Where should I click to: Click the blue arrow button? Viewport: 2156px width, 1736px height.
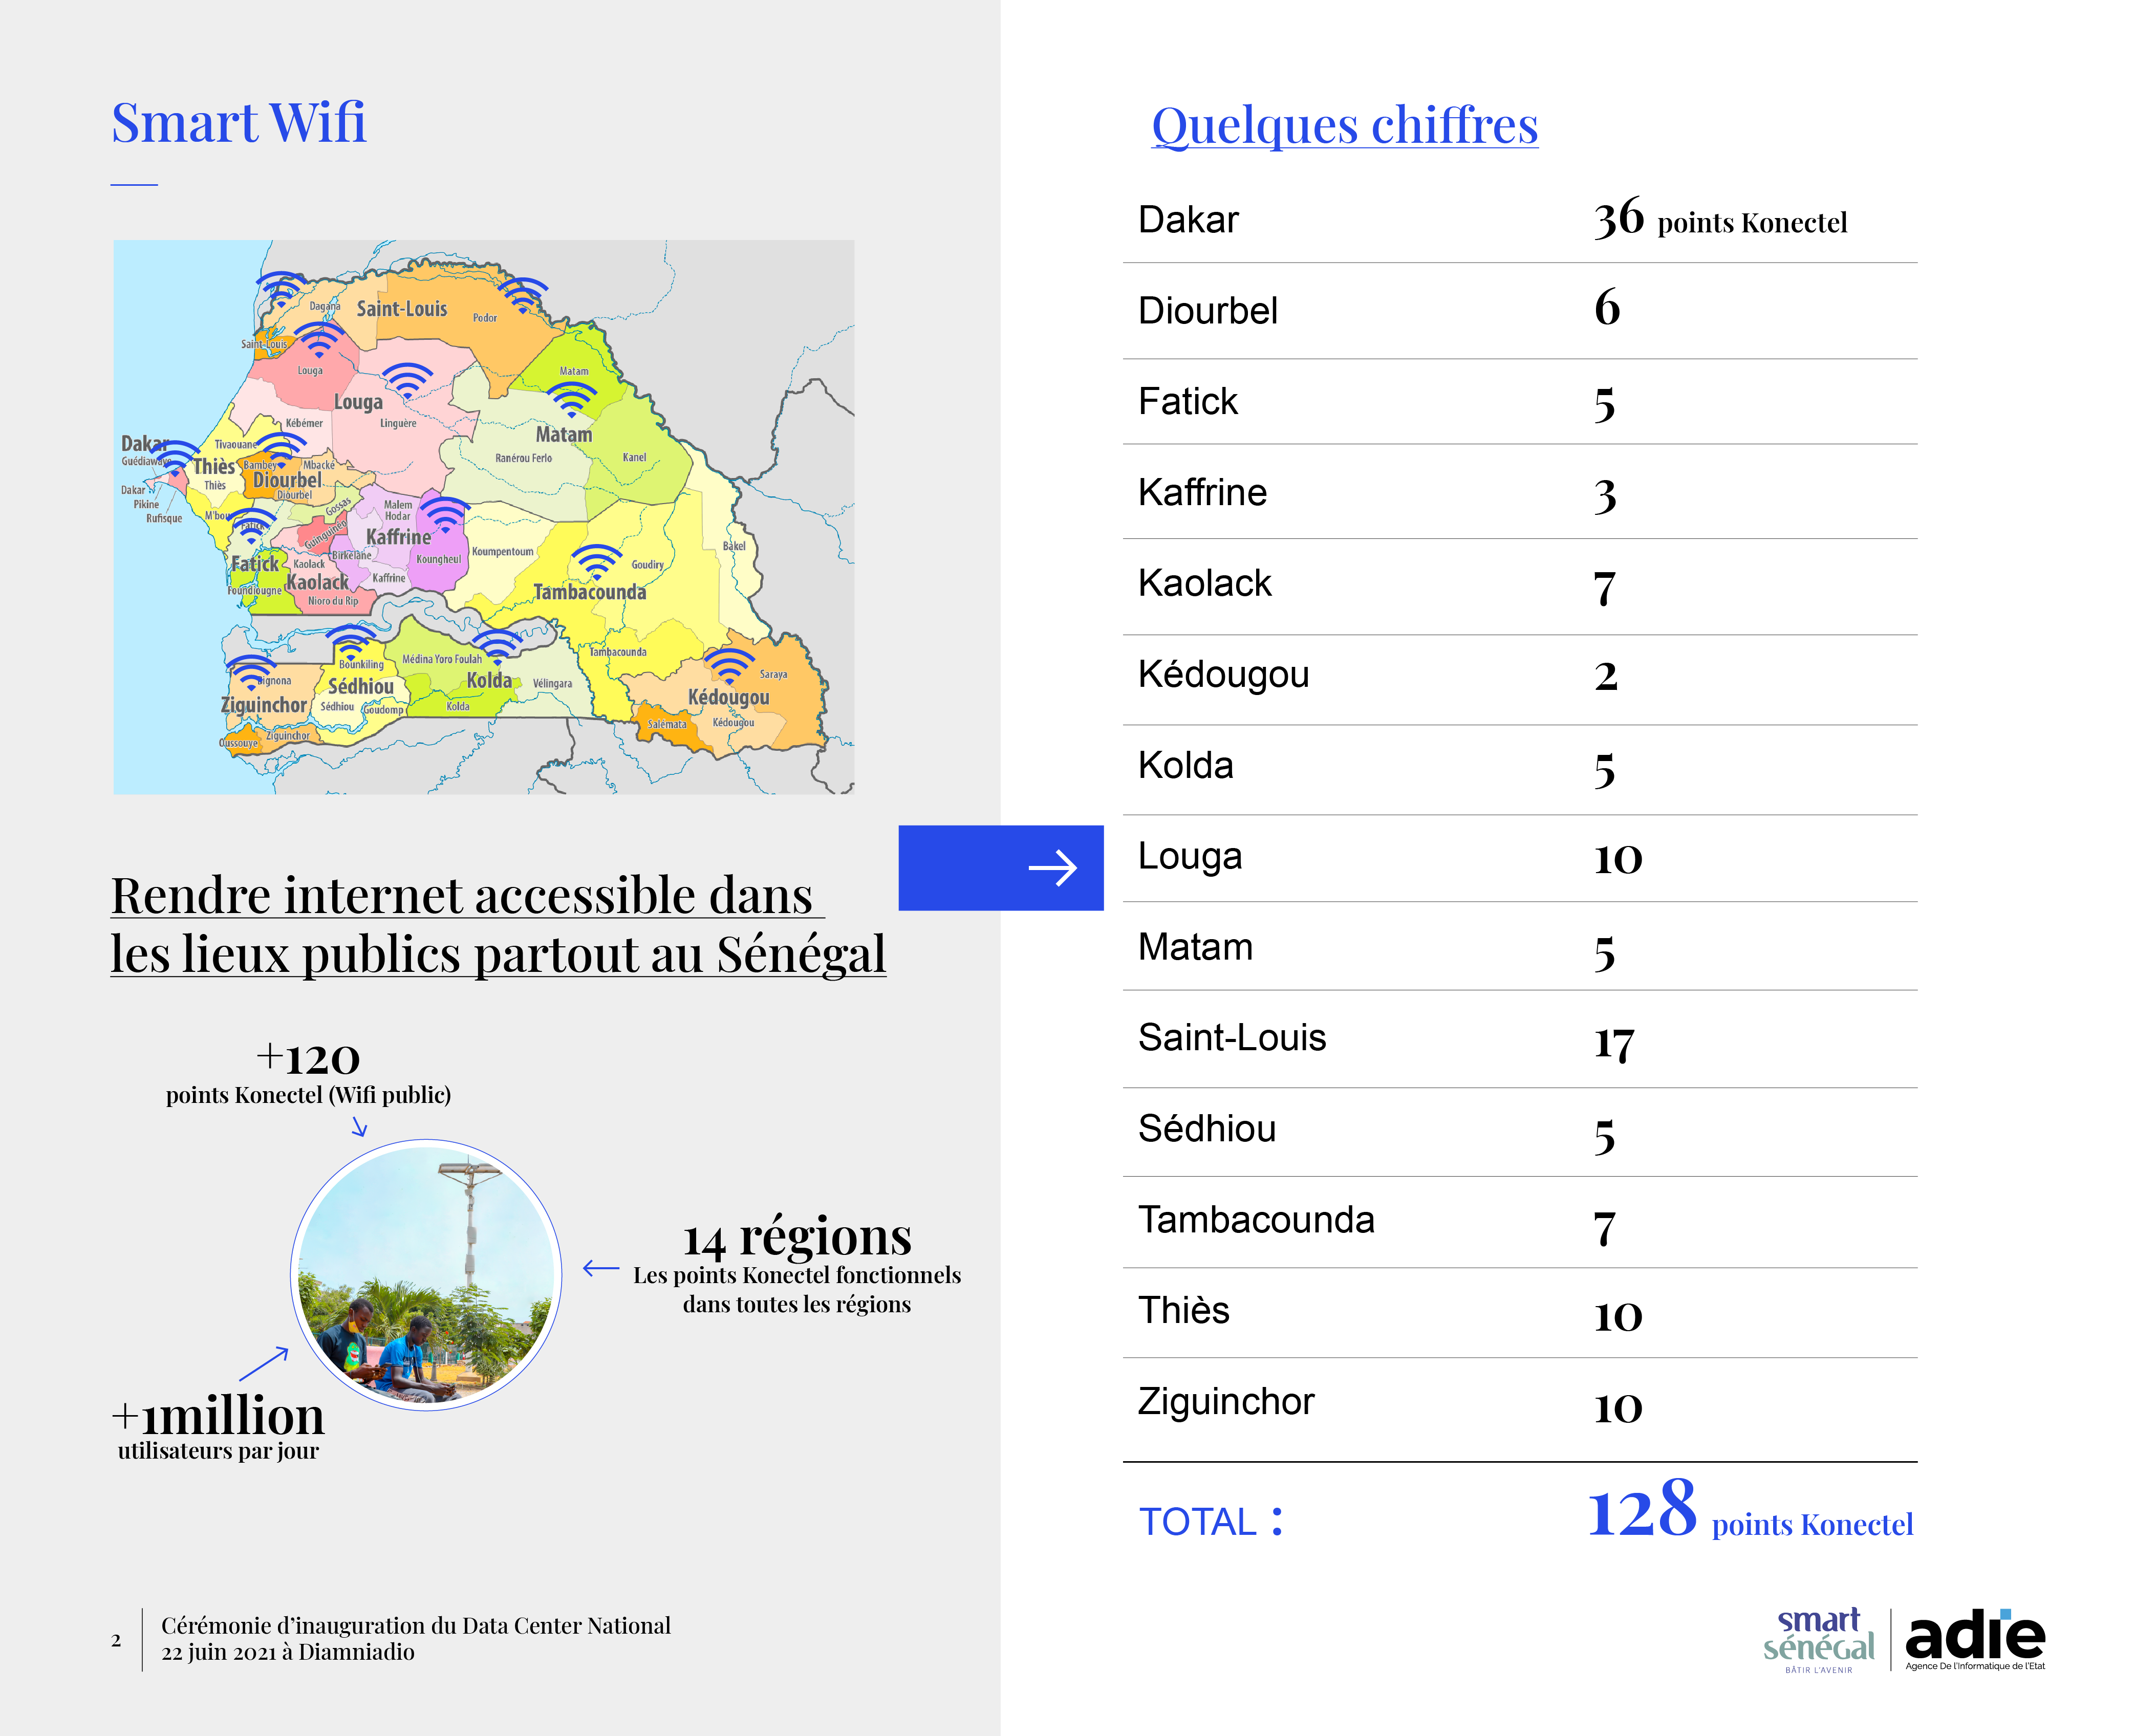coord(1001,868)
